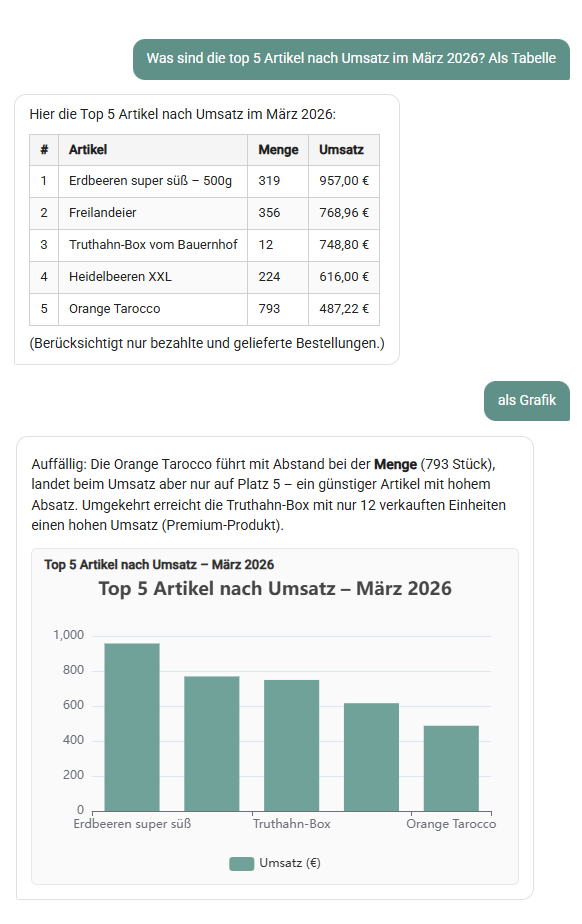Click the Umsatz value 616,00 €

pyautogui.click(x=344, y=277)
